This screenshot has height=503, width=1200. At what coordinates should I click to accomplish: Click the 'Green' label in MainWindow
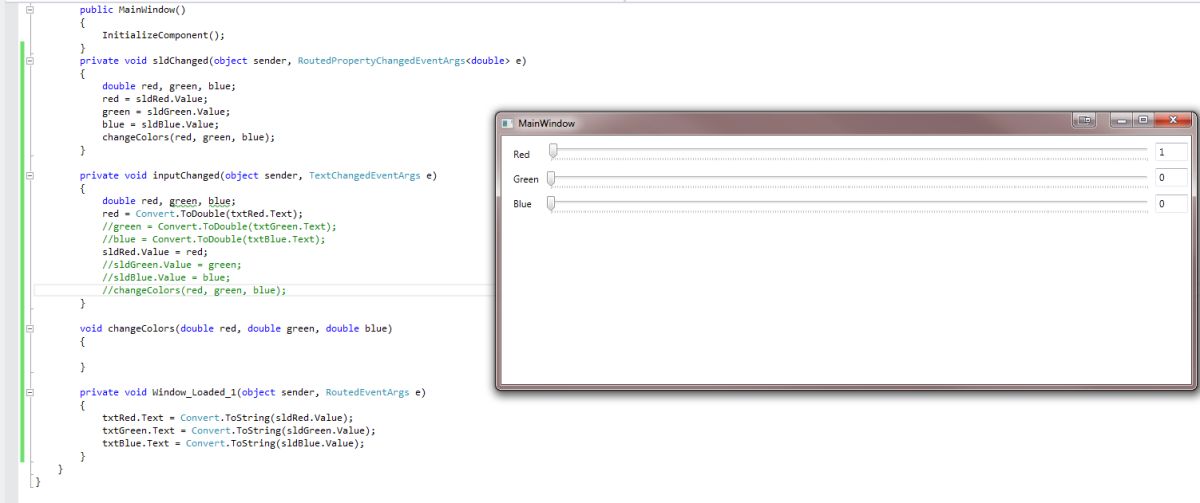pyautogui.click(x=526, y=180)
